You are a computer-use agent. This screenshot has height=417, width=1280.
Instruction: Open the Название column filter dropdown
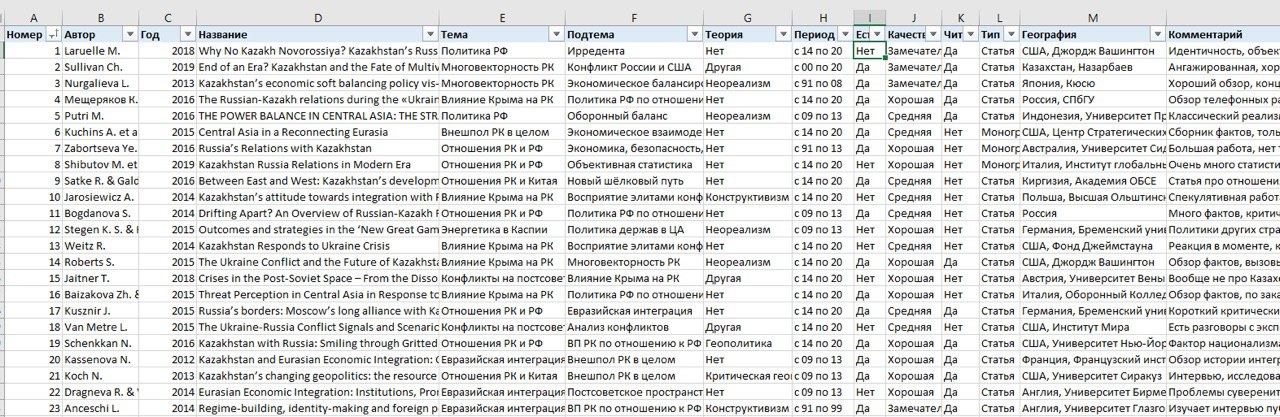click(x=430, y=34)
